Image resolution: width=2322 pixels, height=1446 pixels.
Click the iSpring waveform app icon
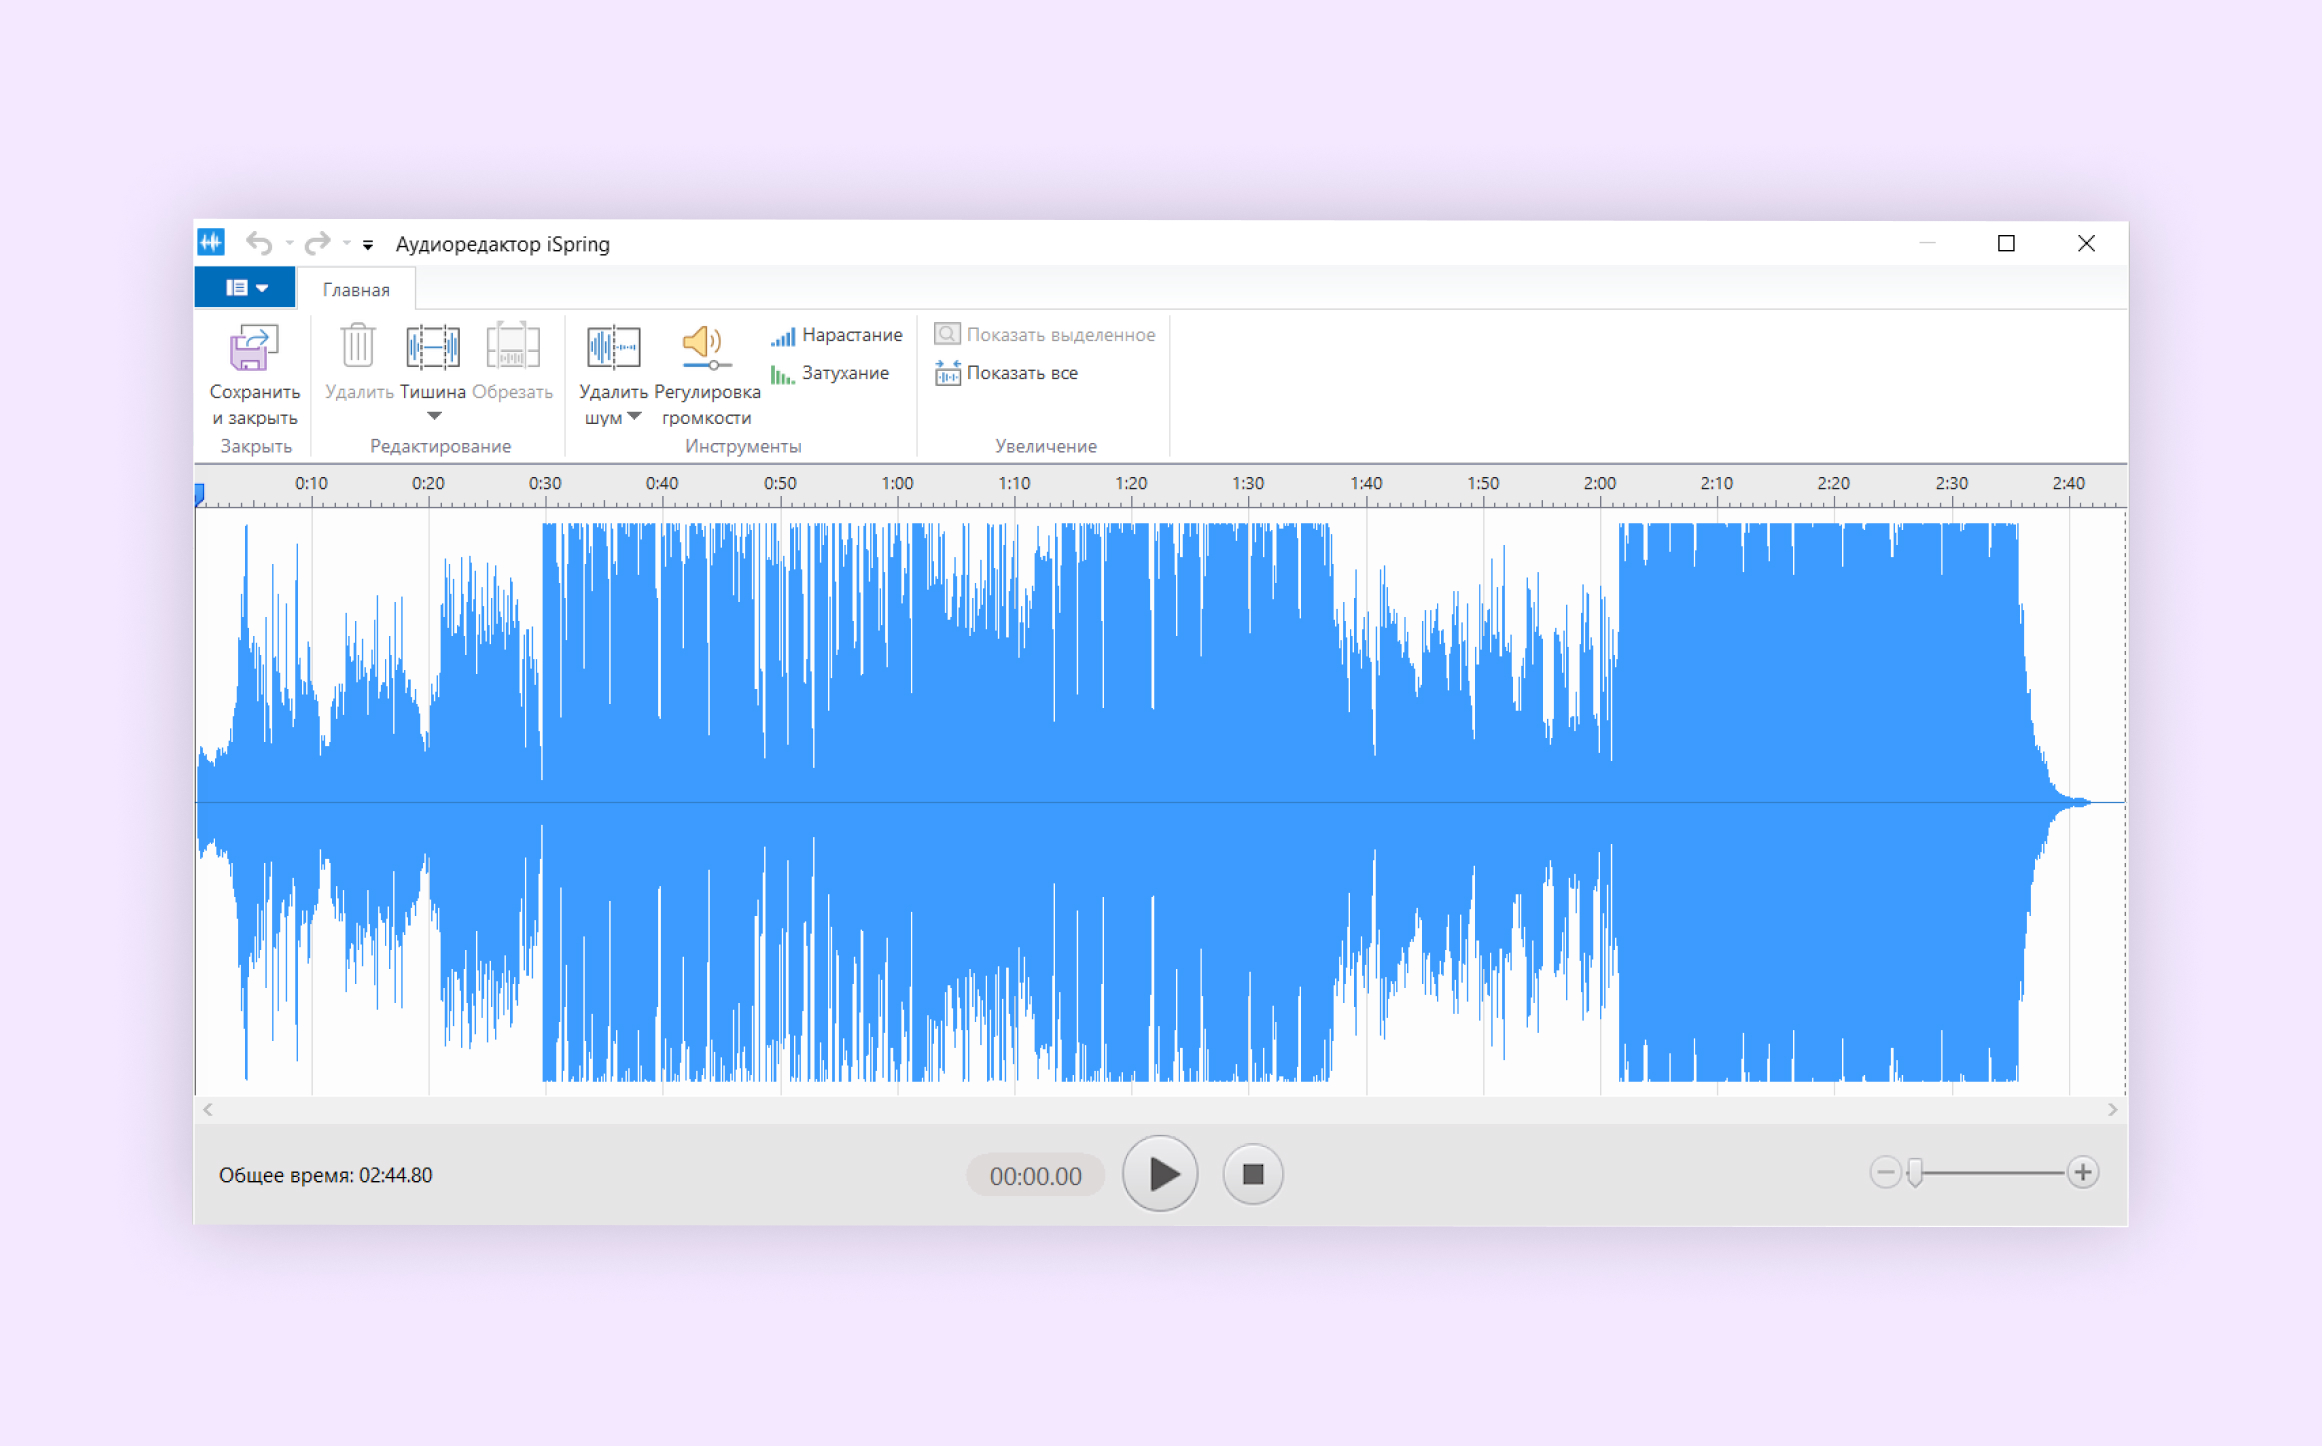pyautogui.click(x=211, y=242)
